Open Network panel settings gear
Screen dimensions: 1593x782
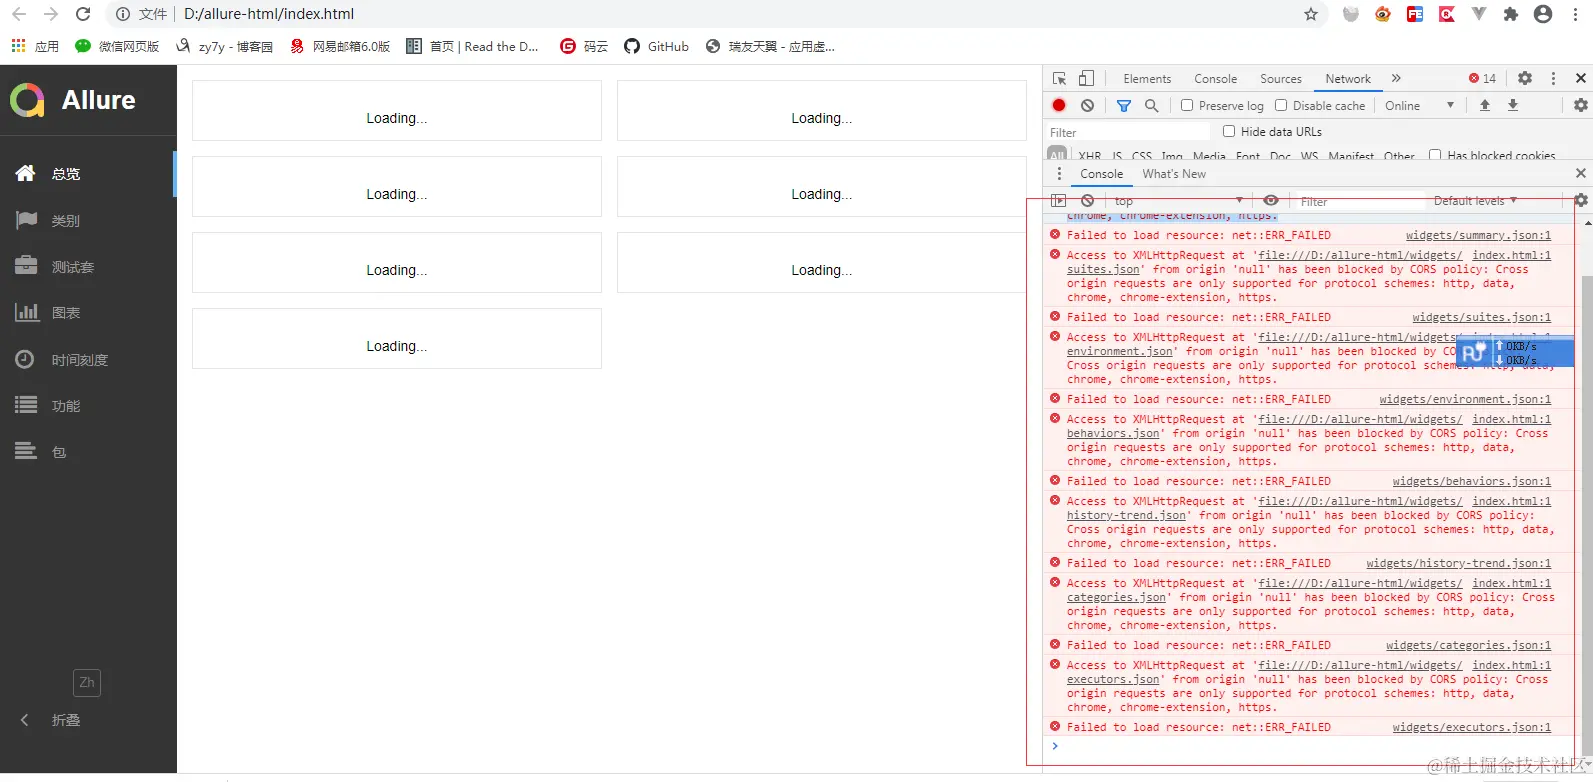1581,105
